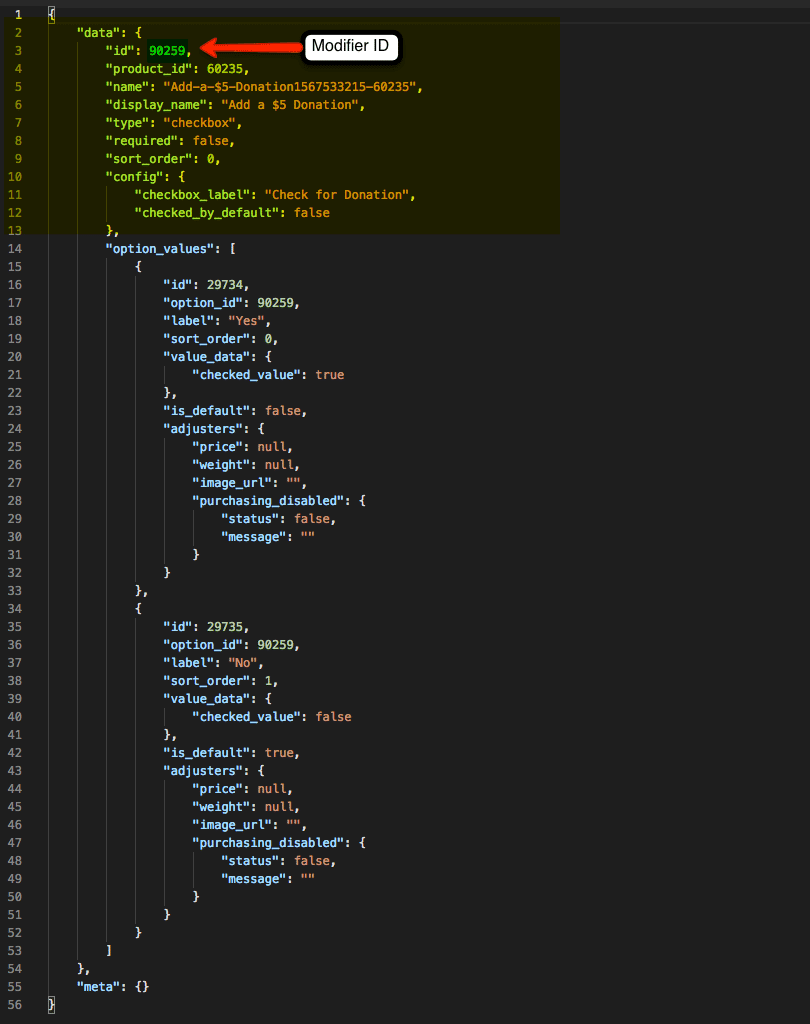Image resolution: width=810 pixels, height=1024 pixels.
Task: Click "purchasing_disabled" key on line 47
Action: point(268,843)
